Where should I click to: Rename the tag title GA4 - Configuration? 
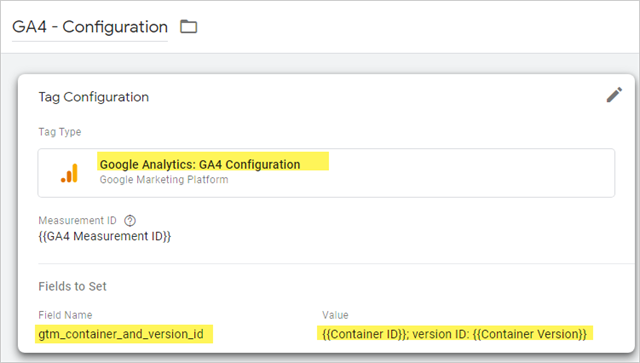[90, 27]
